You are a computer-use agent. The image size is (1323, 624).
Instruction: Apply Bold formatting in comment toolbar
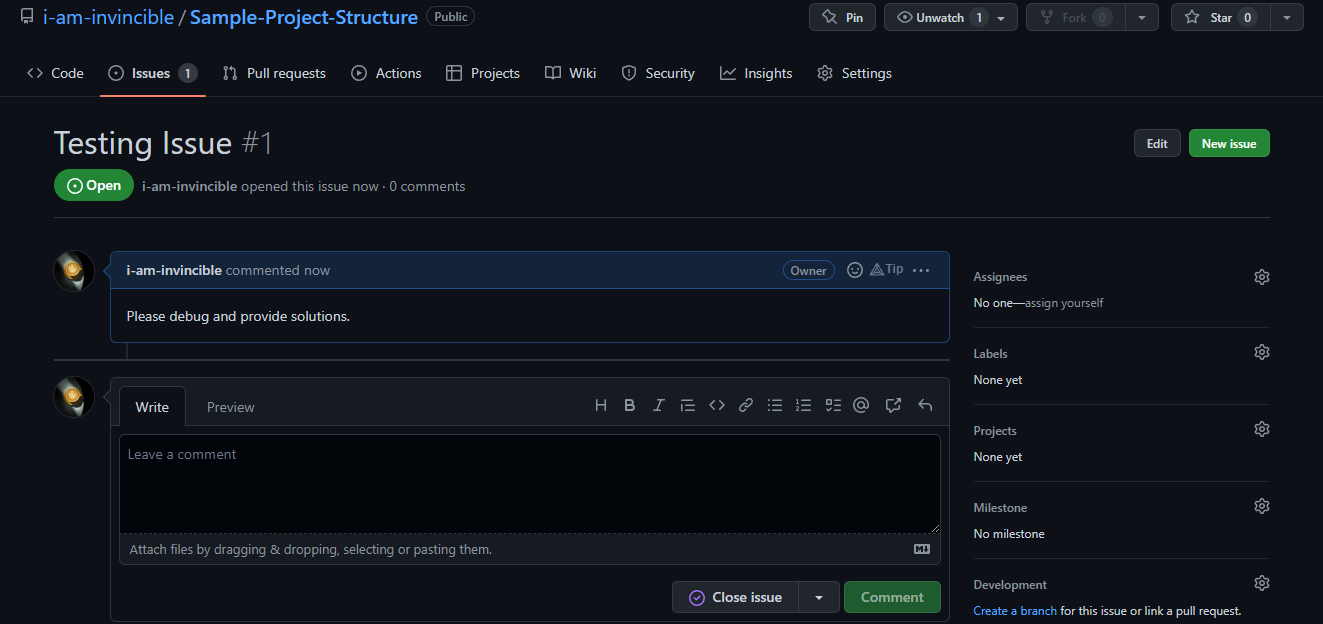(630, 405)
